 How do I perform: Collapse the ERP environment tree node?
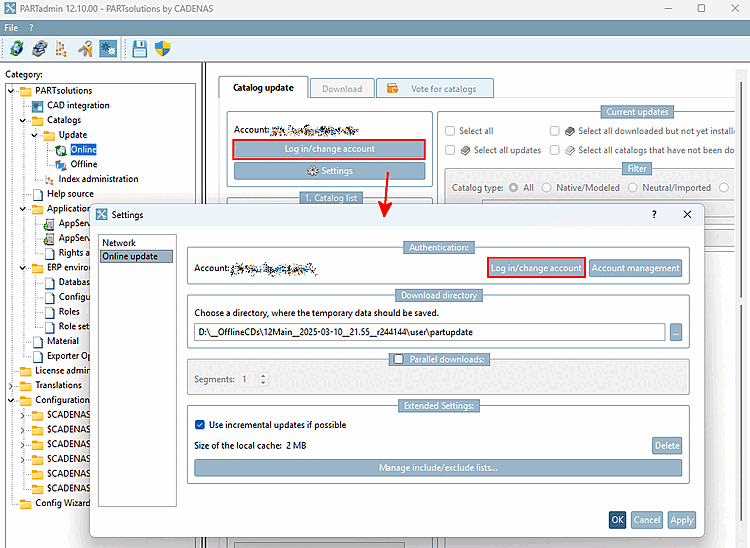point(22,267)
